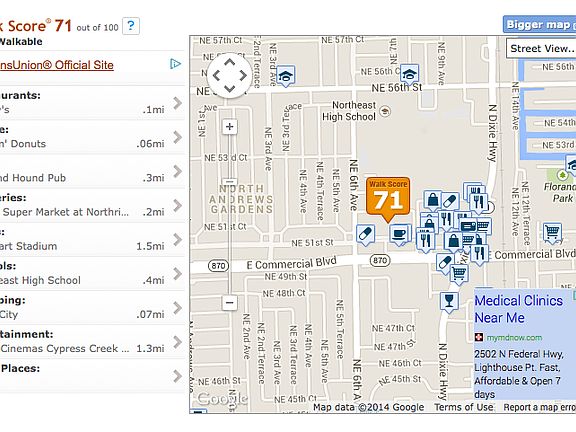
Task: Open the Walk Score question mark help
Action: (130, 26)
